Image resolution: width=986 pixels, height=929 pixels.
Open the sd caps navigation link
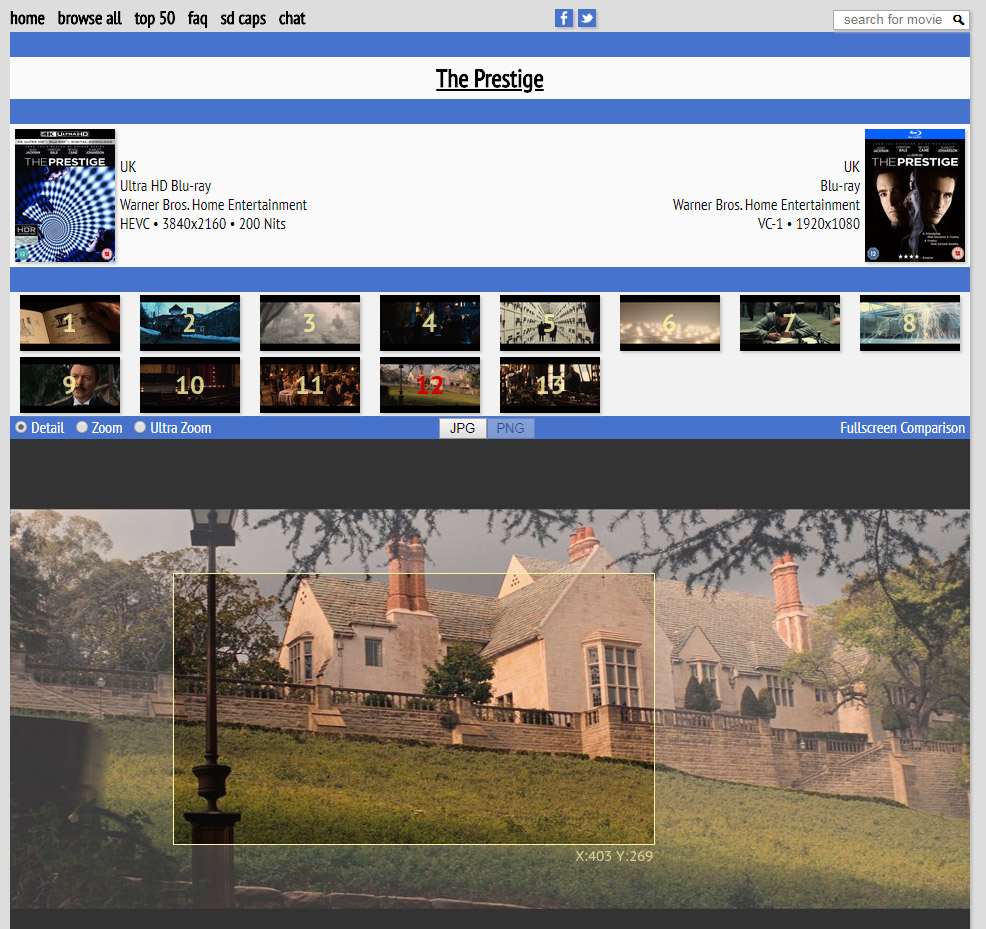(x=243, y=19)
